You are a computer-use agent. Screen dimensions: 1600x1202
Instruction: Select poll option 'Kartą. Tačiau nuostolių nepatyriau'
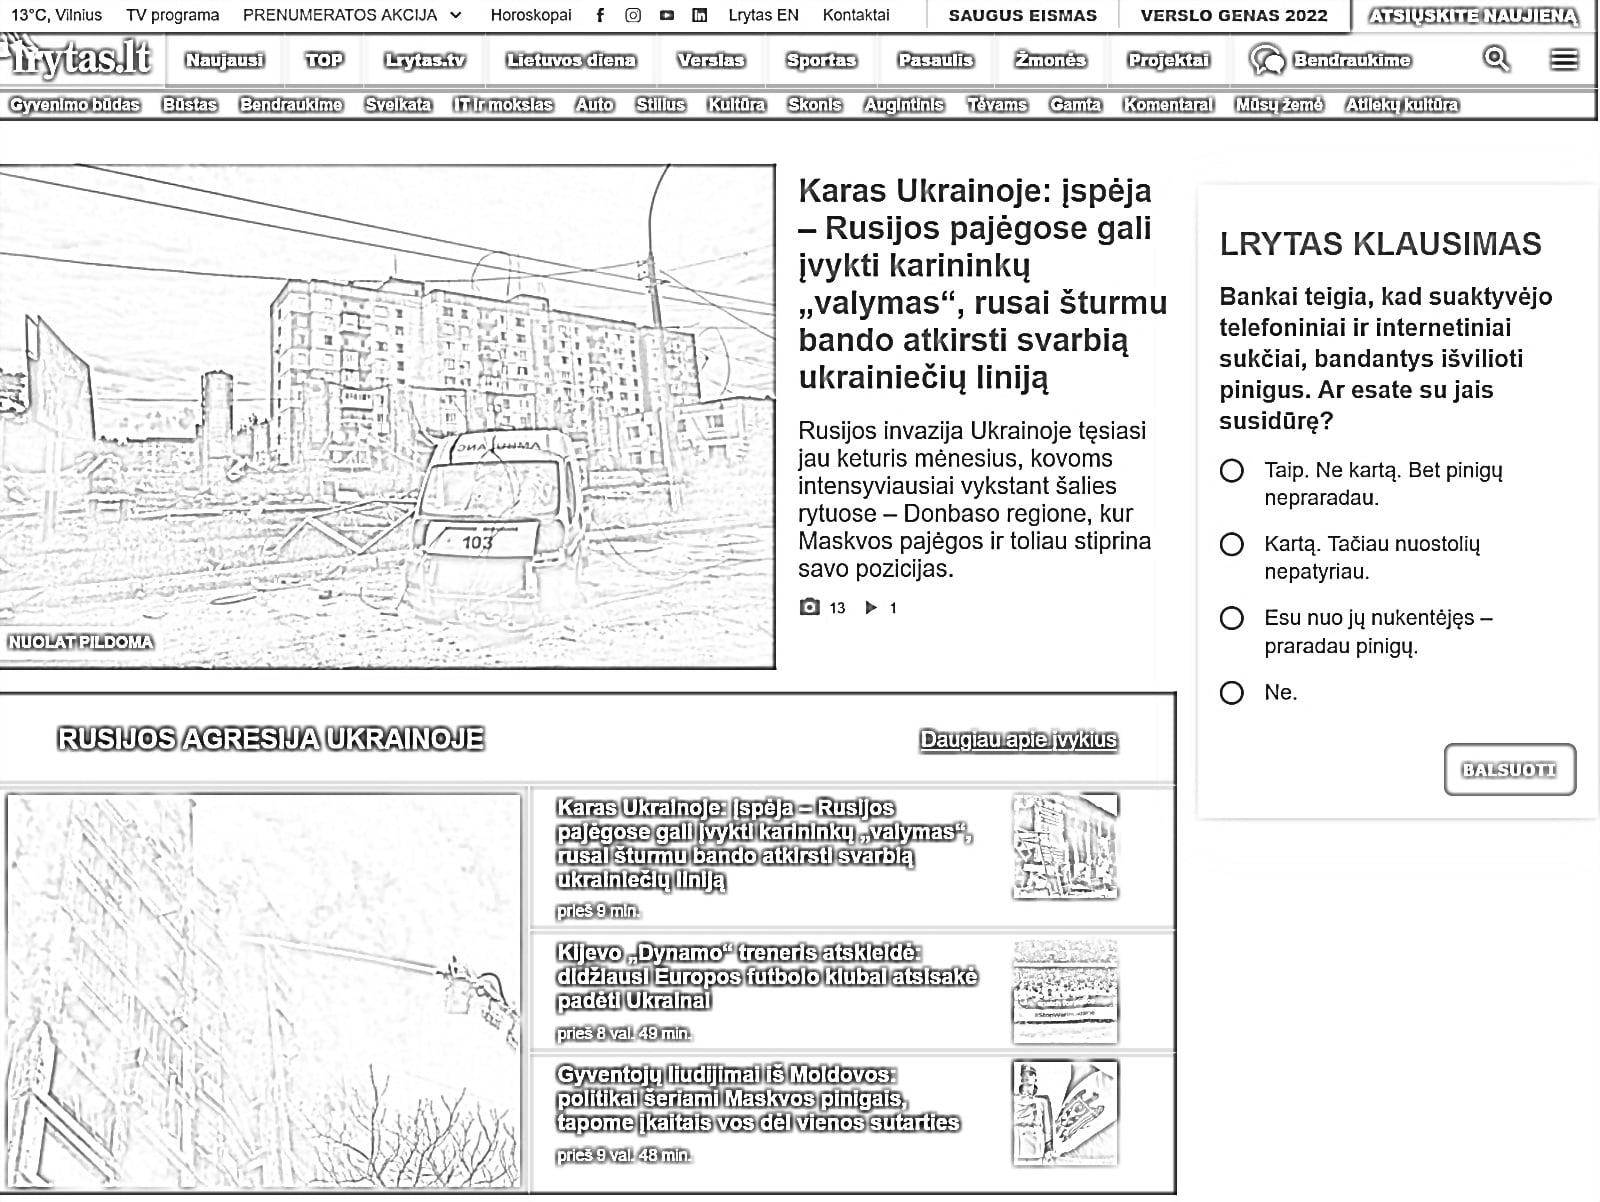point(1232,545)
